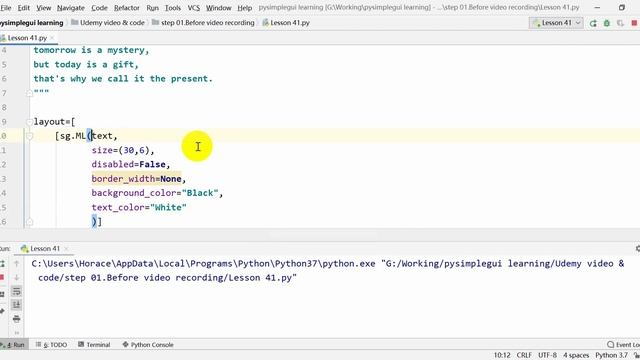Image resolution: width=640 pixels, height=360 pixels.
Task: Click the border_width=None code line
Action: (138, 179)
